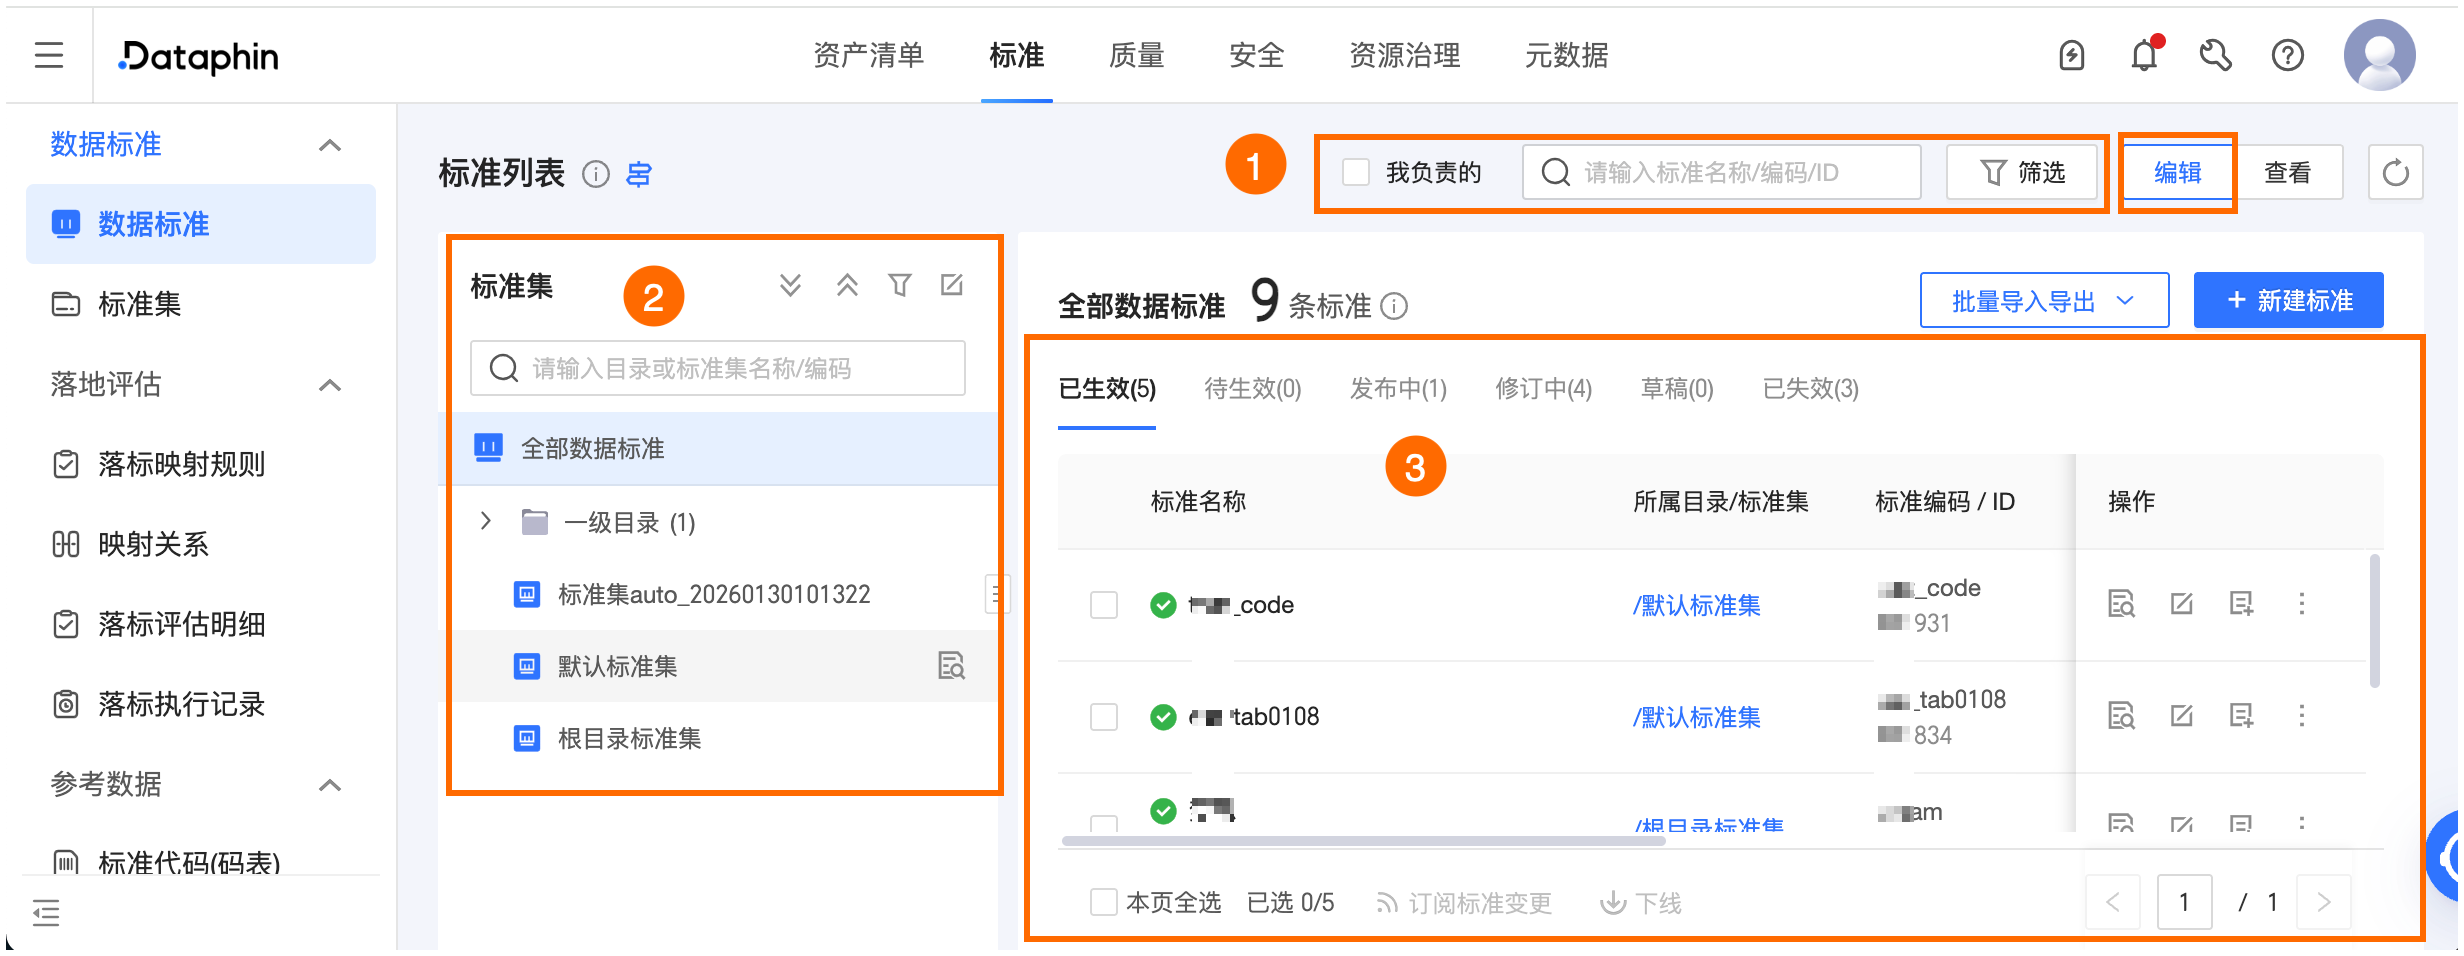The width and height of the screenshot is (2464, 956).
Task: Collapse the 落地评估 sidebar section
Action: (x=329, y=385)
